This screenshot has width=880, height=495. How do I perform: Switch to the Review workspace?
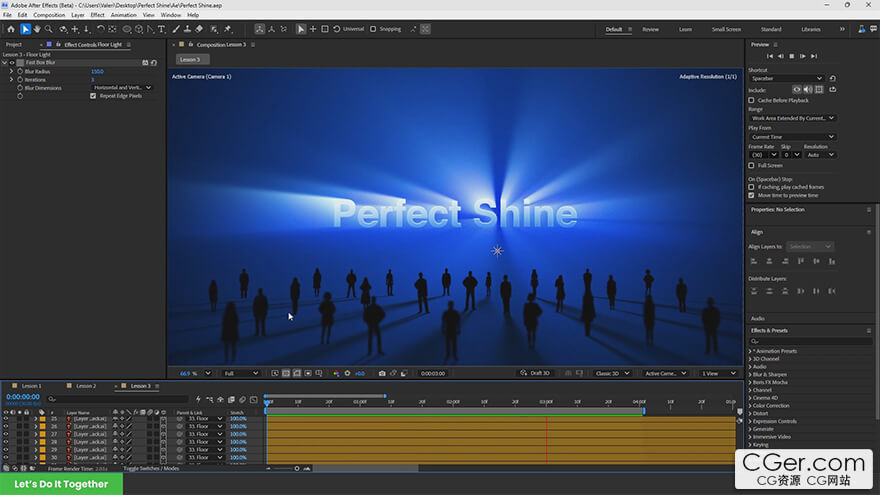tap(650, 29)
